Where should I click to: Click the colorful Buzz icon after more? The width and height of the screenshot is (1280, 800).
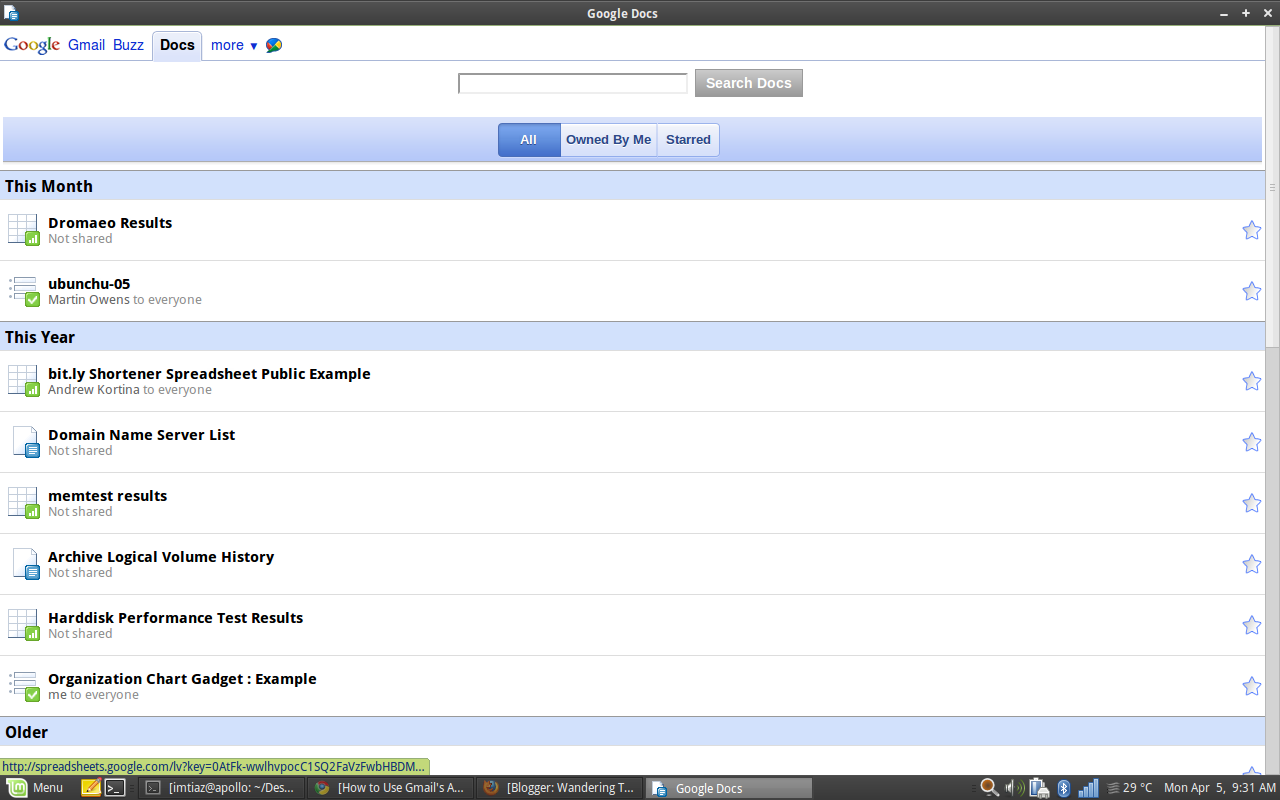(274, 45)
